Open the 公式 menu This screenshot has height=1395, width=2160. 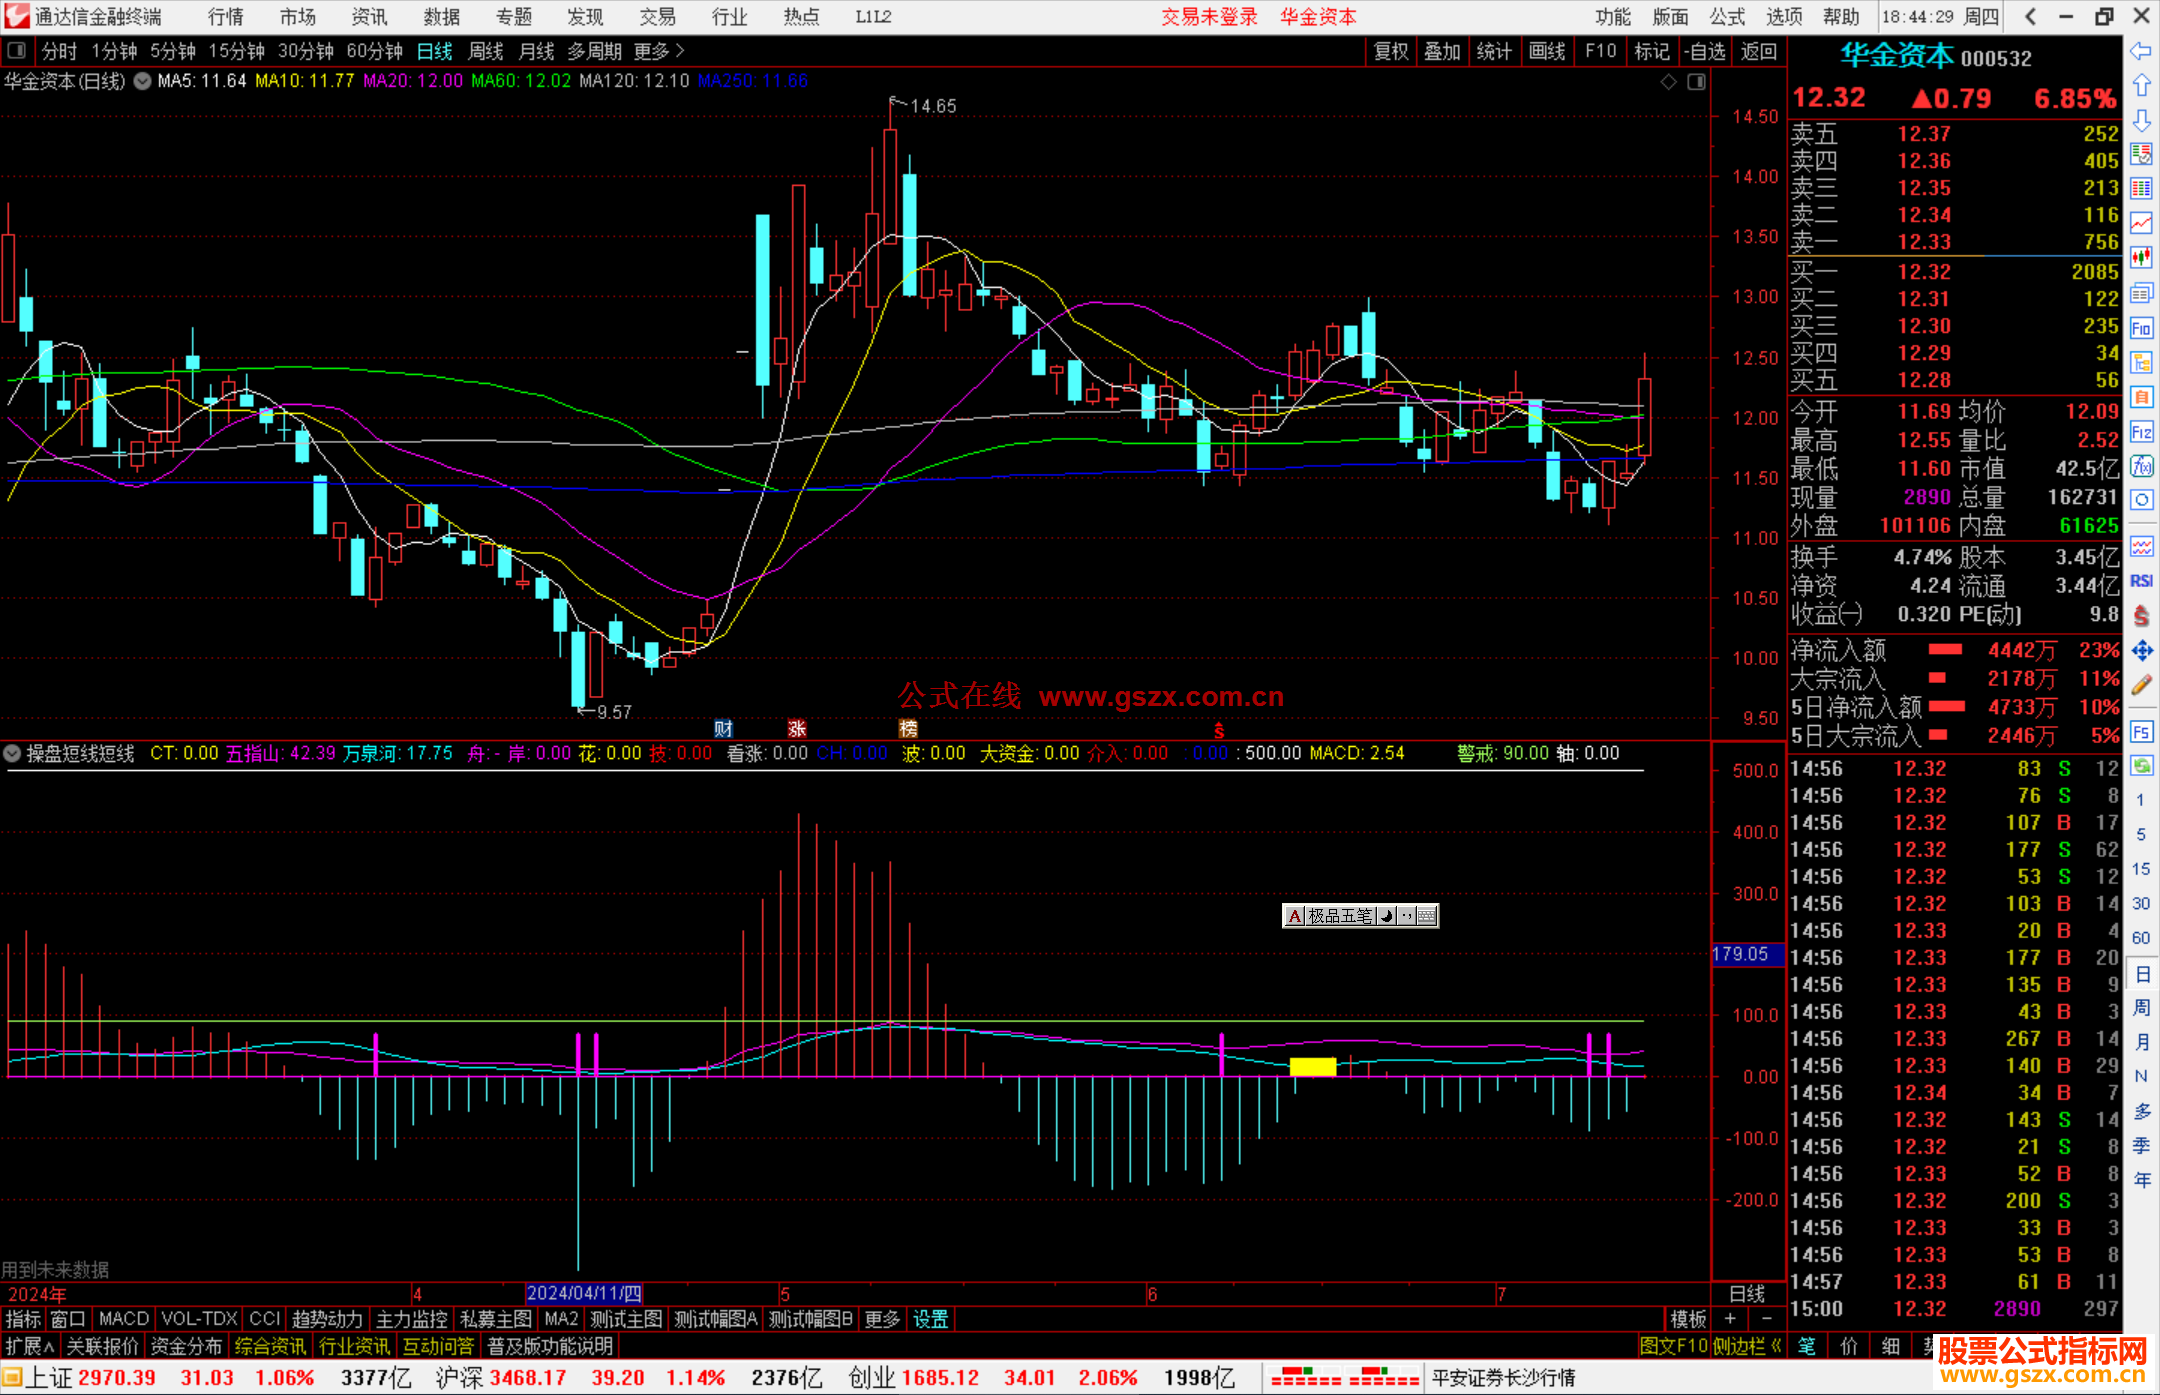pyautogui.click(x=1727, y=17)
